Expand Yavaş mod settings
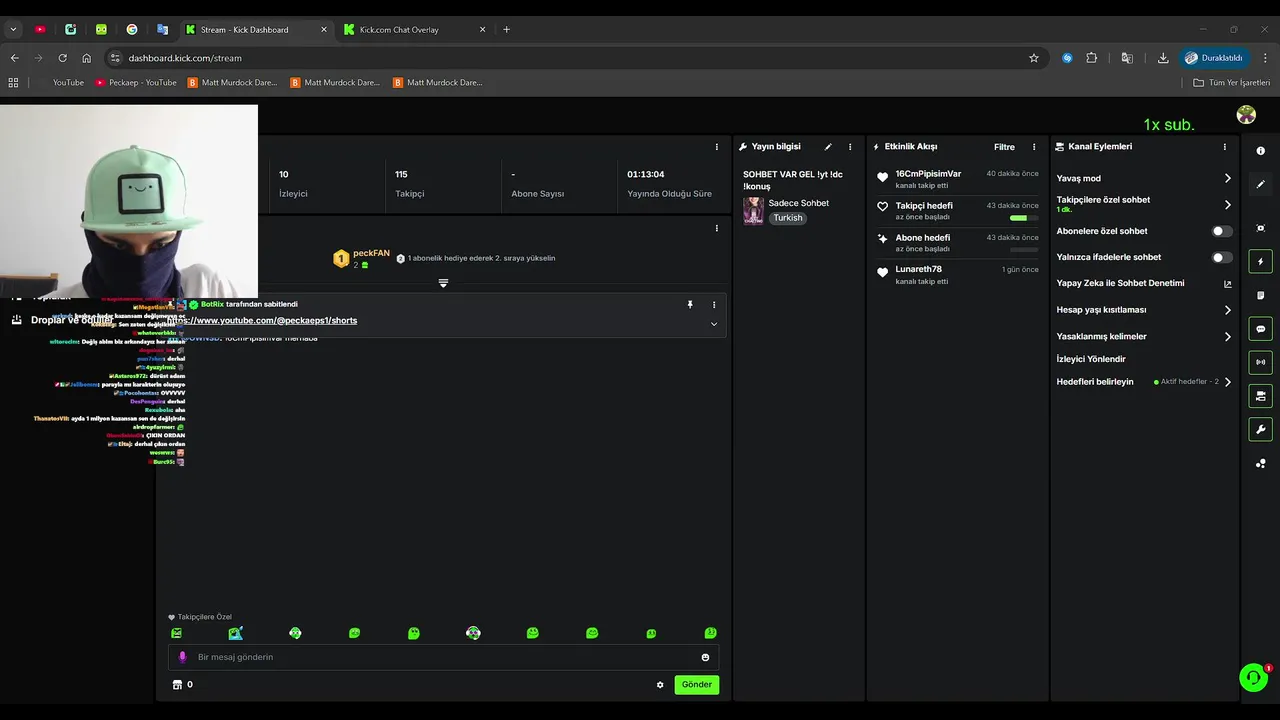 1228,178
